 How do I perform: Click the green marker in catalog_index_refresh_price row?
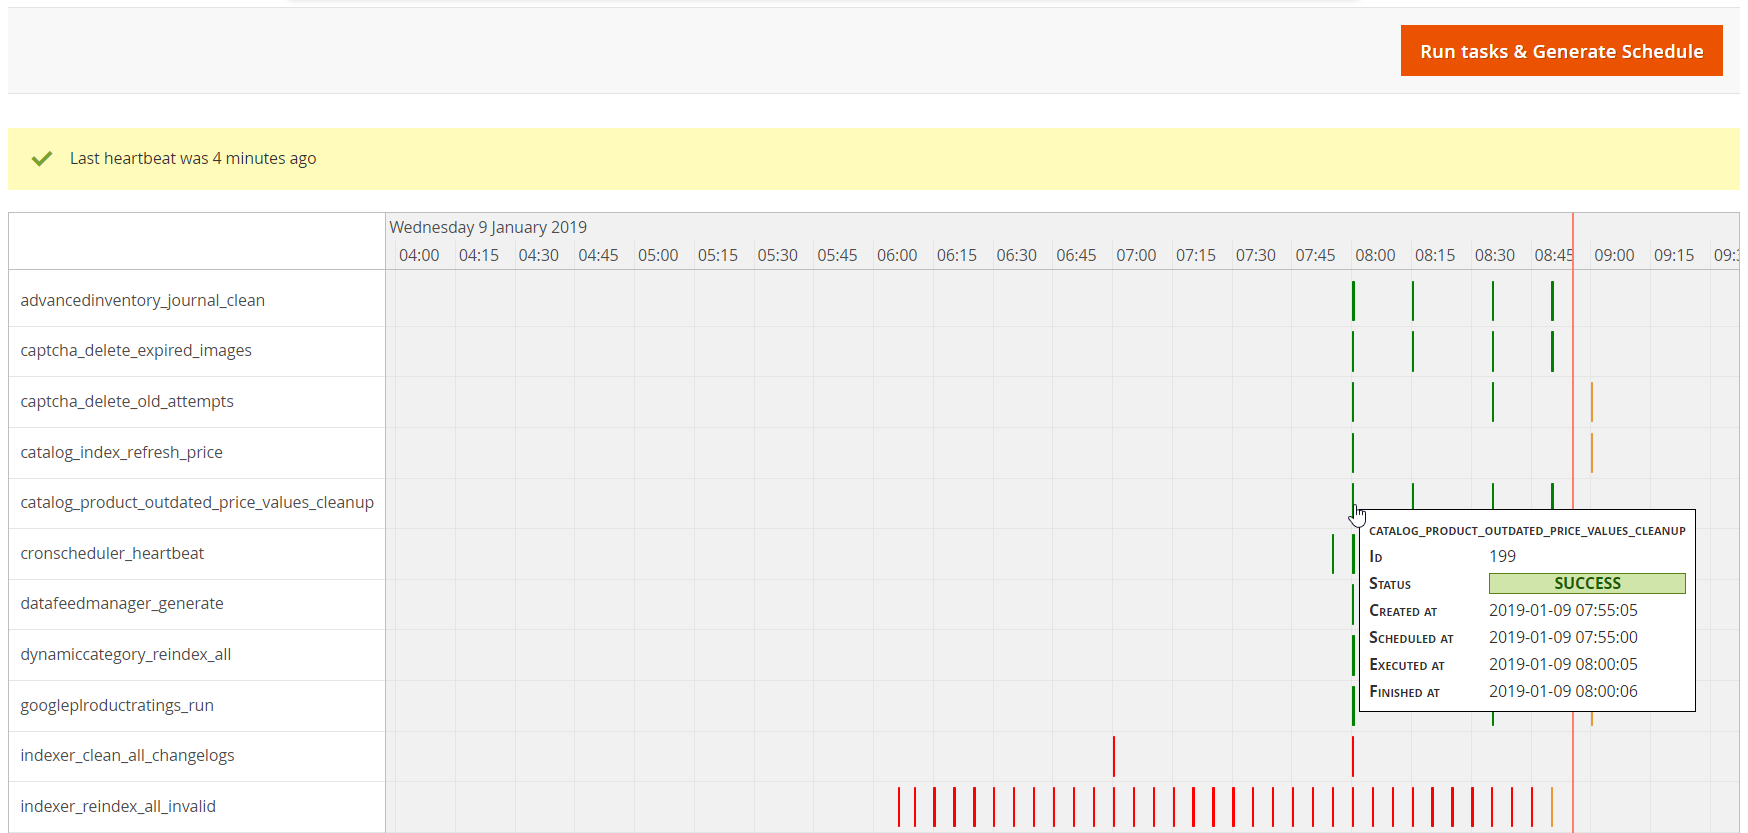coord(1353,453)
